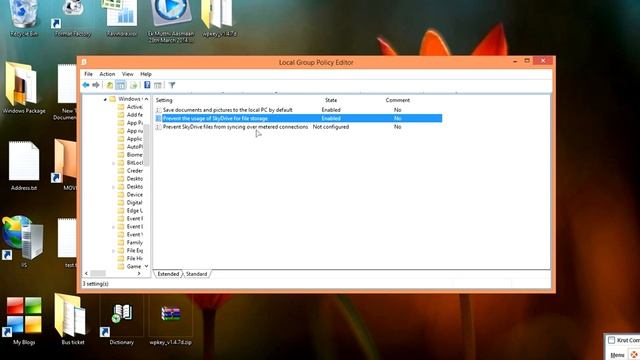The image size is (640, 360).
Task: Click the tree horizontal scrollbar thumb
Action: point(98,273)
